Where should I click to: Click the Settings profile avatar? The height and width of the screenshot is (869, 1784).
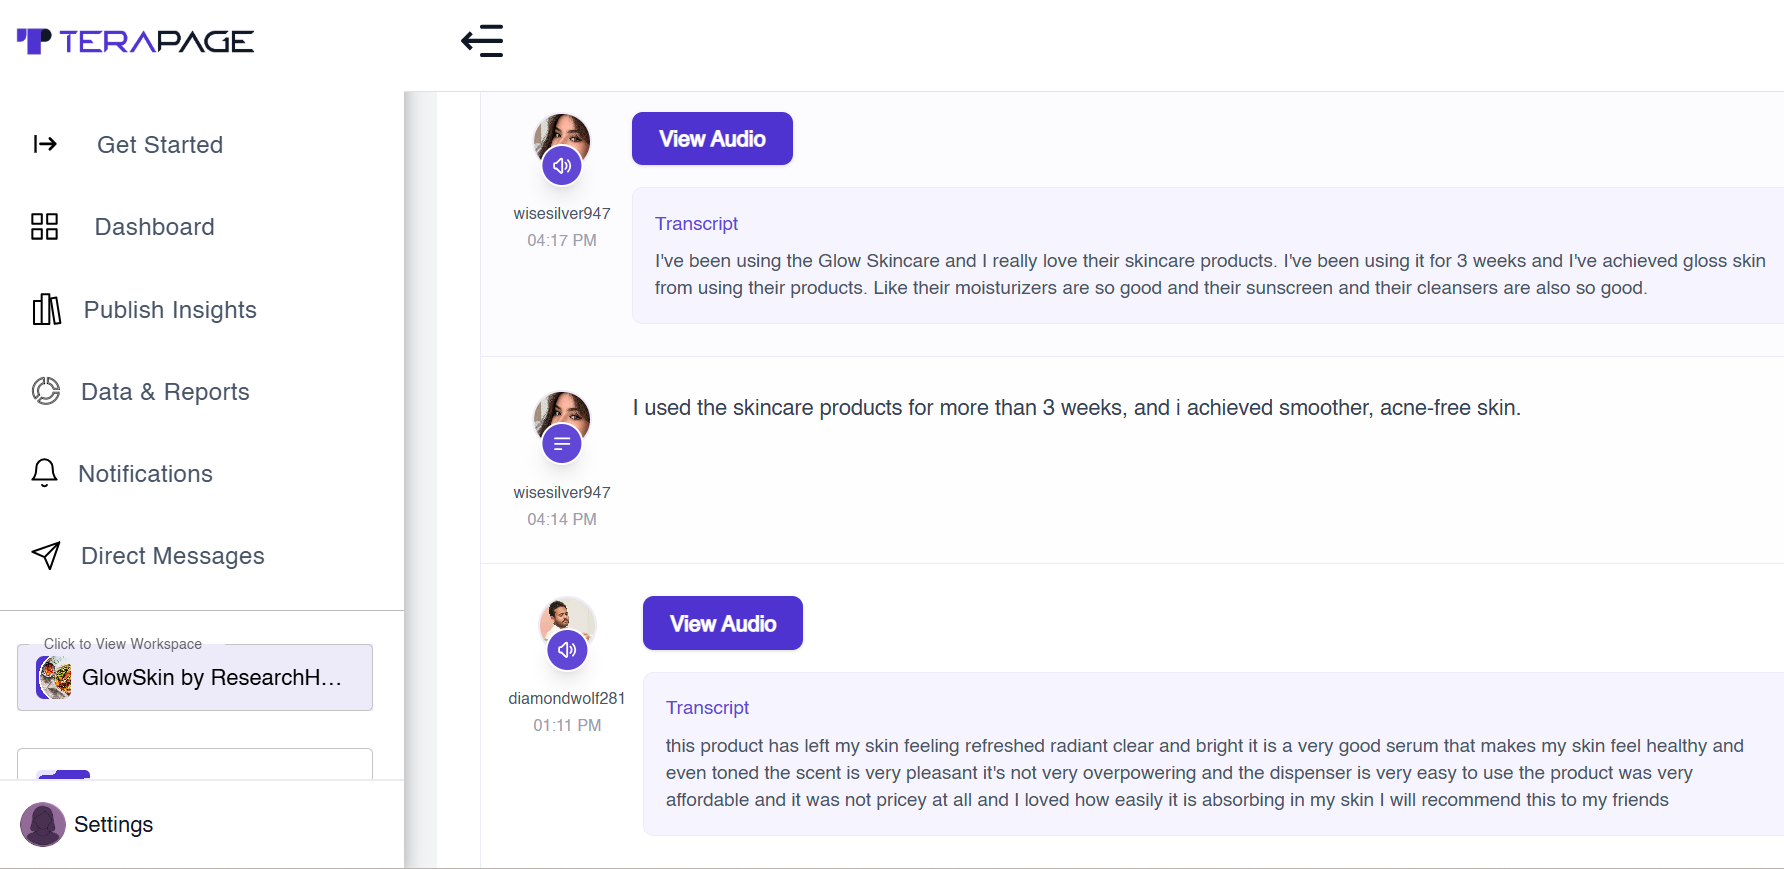pos(43,825)
